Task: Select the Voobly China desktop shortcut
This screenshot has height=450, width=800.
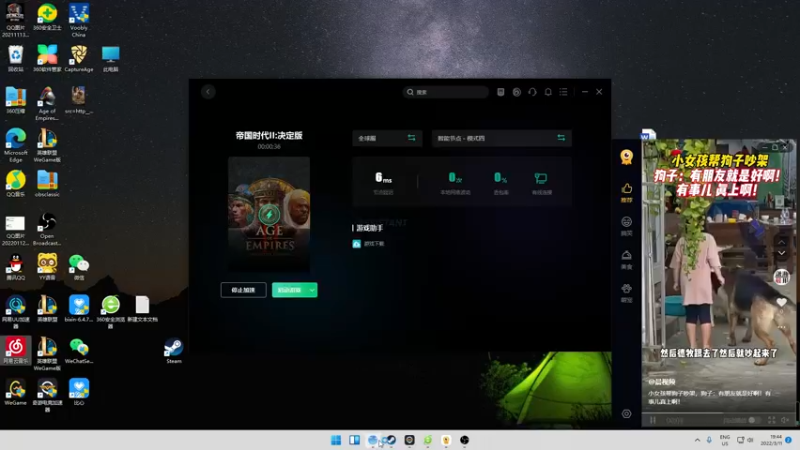Action: [79, 20]
